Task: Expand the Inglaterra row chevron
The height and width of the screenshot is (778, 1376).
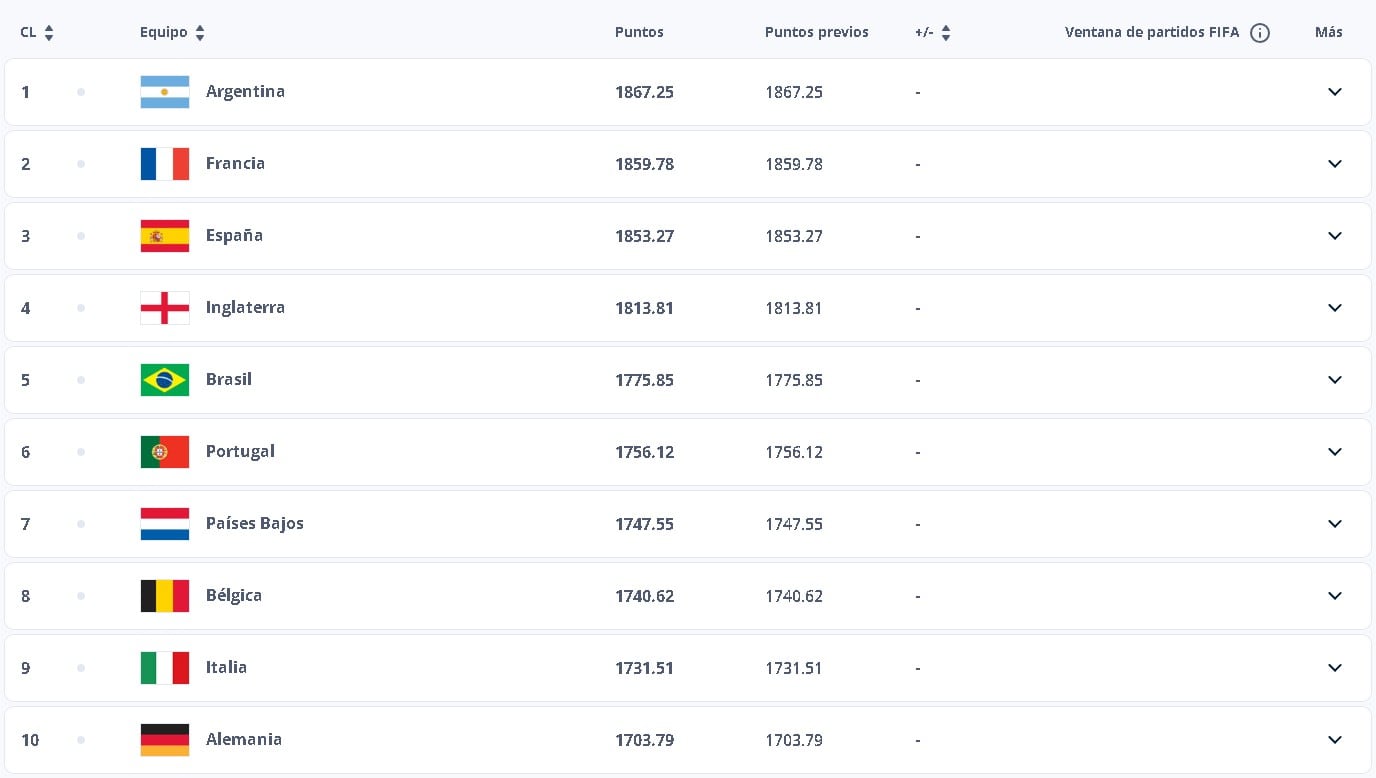Action: tap(1335, 308)
